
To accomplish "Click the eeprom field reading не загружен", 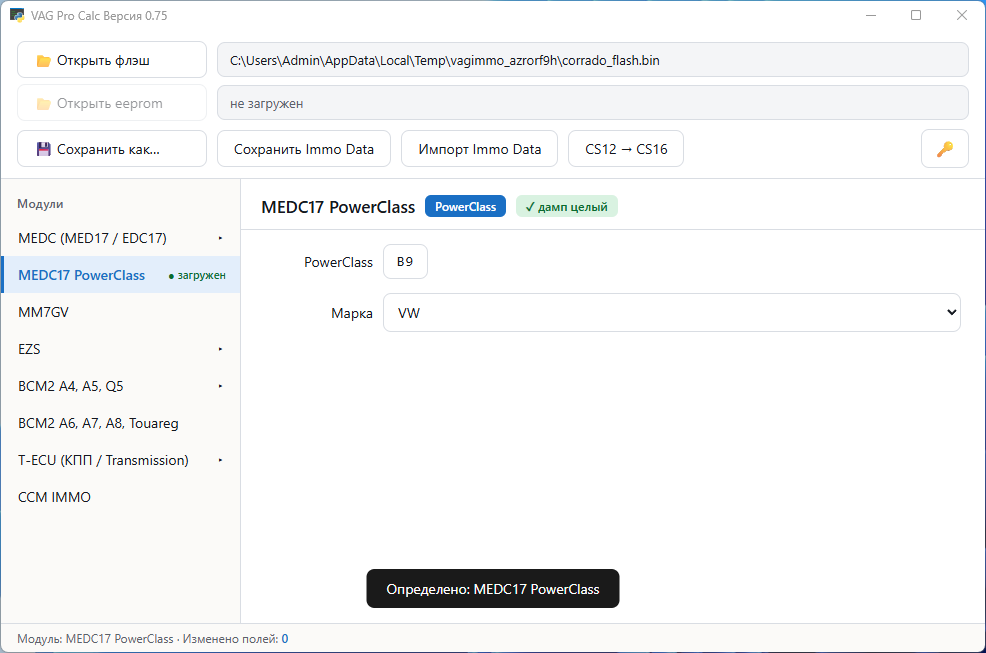I will [x=592, y=103].
